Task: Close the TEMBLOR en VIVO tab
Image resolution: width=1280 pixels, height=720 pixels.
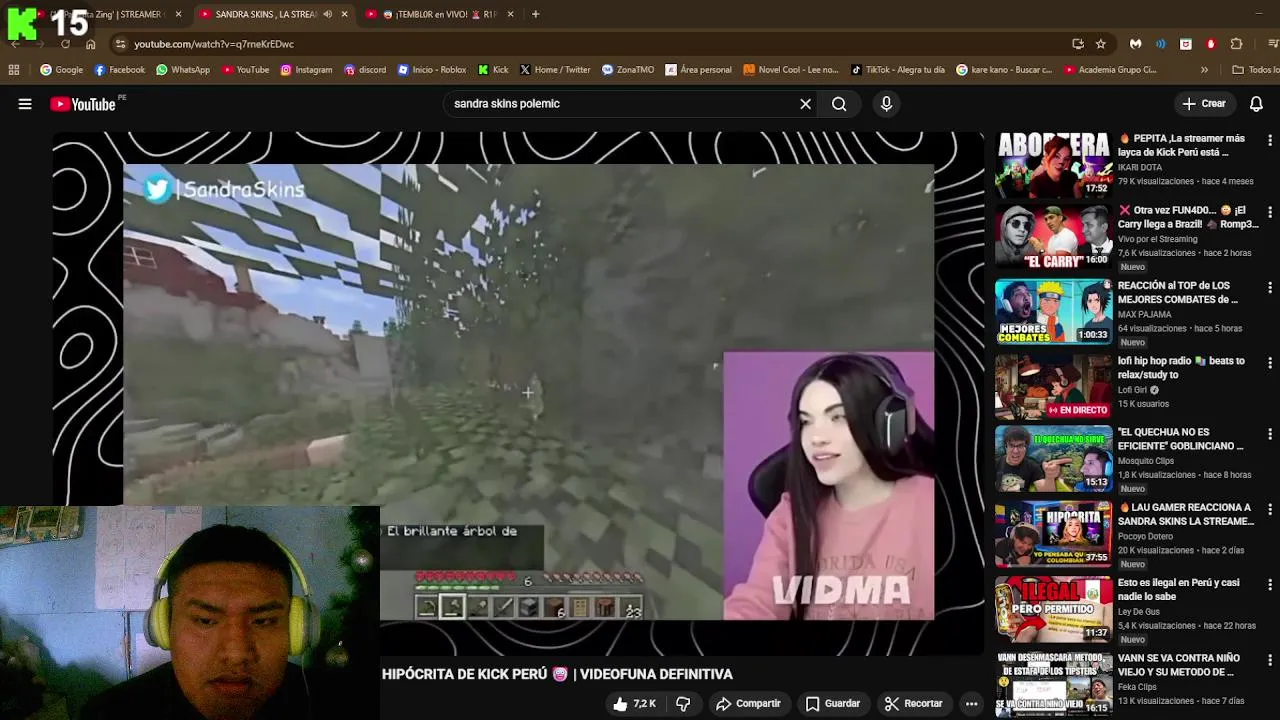Action: pyautogui.click(x=510, y=14)
